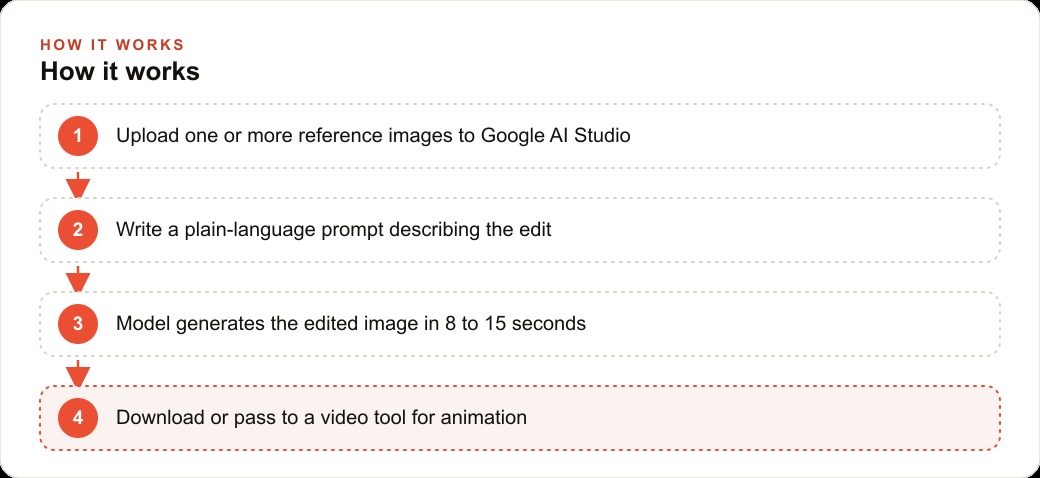Click the arrow between steps 2 and 3
This screenshot has width=1040, height=478.
click(78, 278)
